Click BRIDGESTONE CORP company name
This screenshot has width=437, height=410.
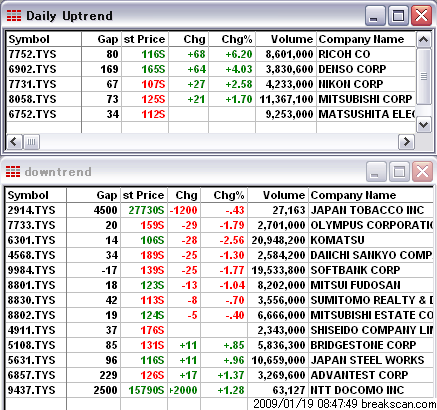pyautogui.click(x=363, y=345)
